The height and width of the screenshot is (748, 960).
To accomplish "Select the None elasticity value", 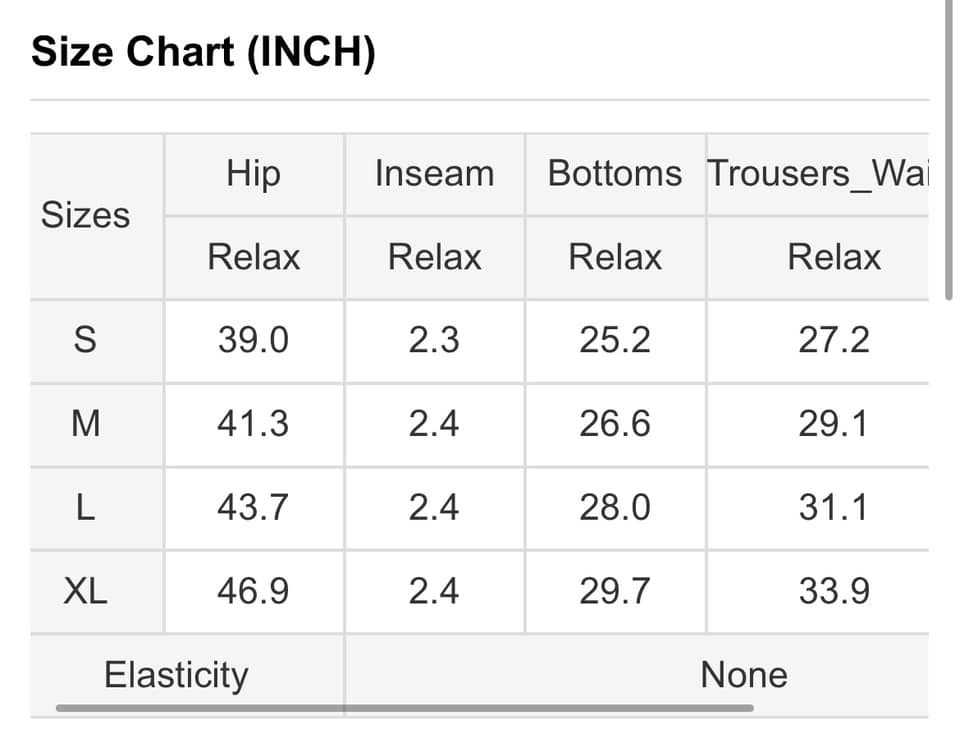I will 744,675.
